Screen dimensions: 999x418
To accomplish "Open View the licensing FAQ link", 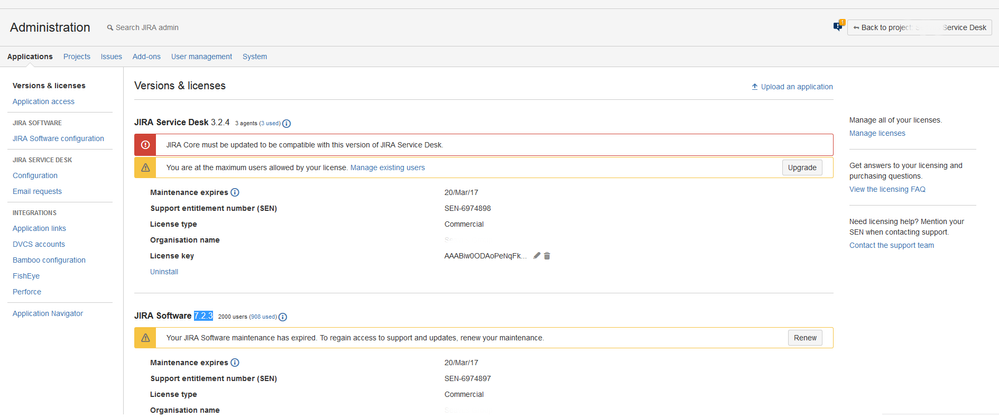I will (x=888, y=189).
